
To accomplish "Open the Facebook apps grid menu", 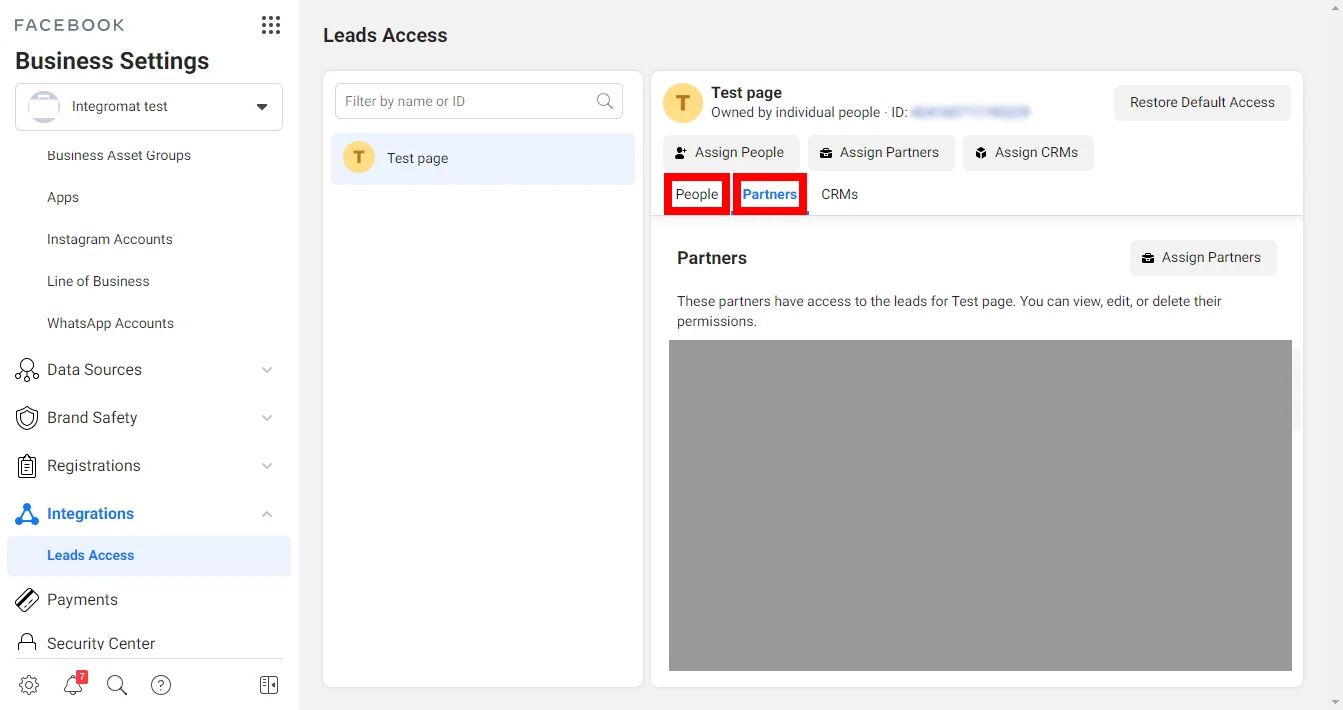I will [x=270, y=25].
